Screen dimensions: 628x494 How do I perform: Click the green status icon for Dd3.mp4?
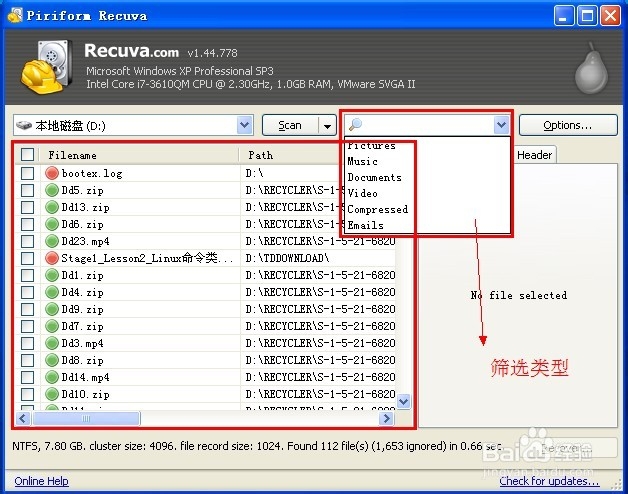(52, 343)
